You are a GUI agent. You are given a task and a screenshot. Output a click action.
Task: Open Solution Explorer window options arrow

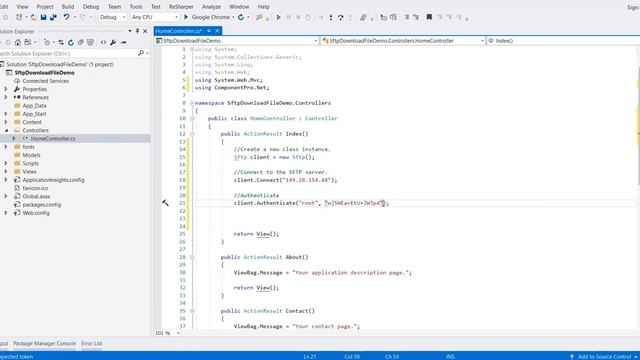tap(130, 31)
